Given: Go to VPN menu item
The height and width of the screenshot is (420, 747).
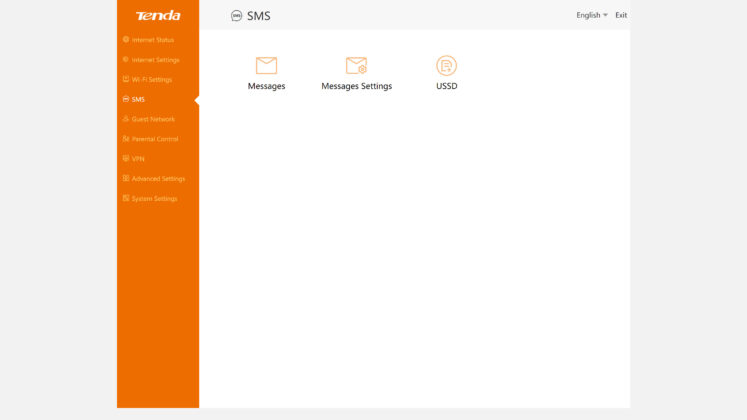Looking at the screenshot, I should point(138,159).
